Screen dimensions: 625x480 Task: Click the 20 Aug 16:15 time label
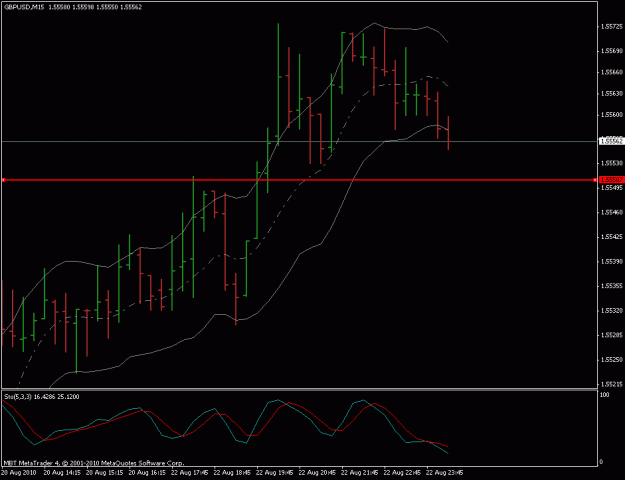tap(147, 473)
